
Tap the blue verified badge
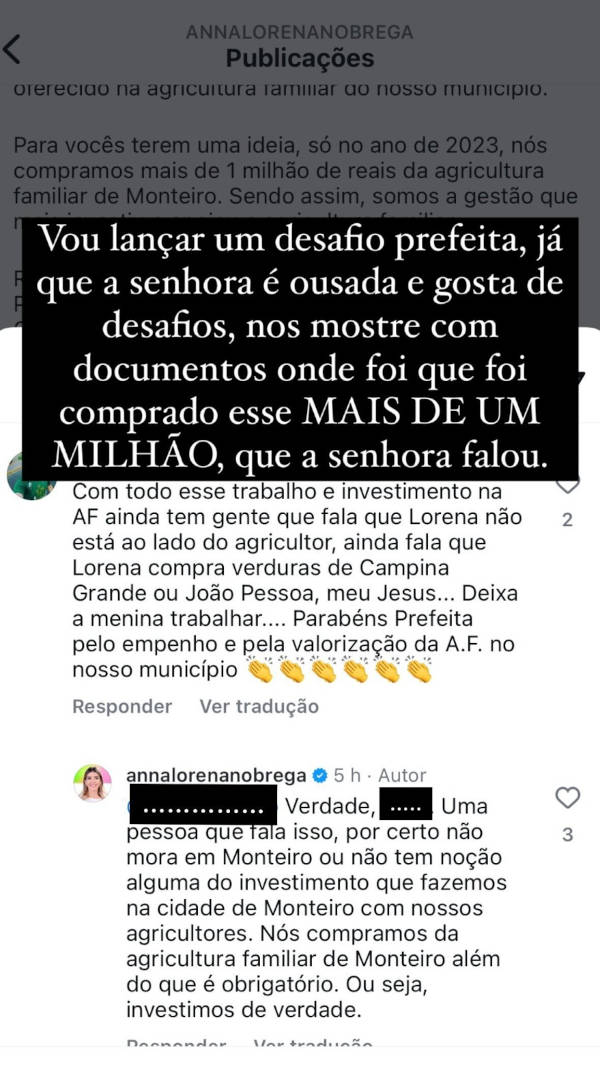(x=319, y=776)
